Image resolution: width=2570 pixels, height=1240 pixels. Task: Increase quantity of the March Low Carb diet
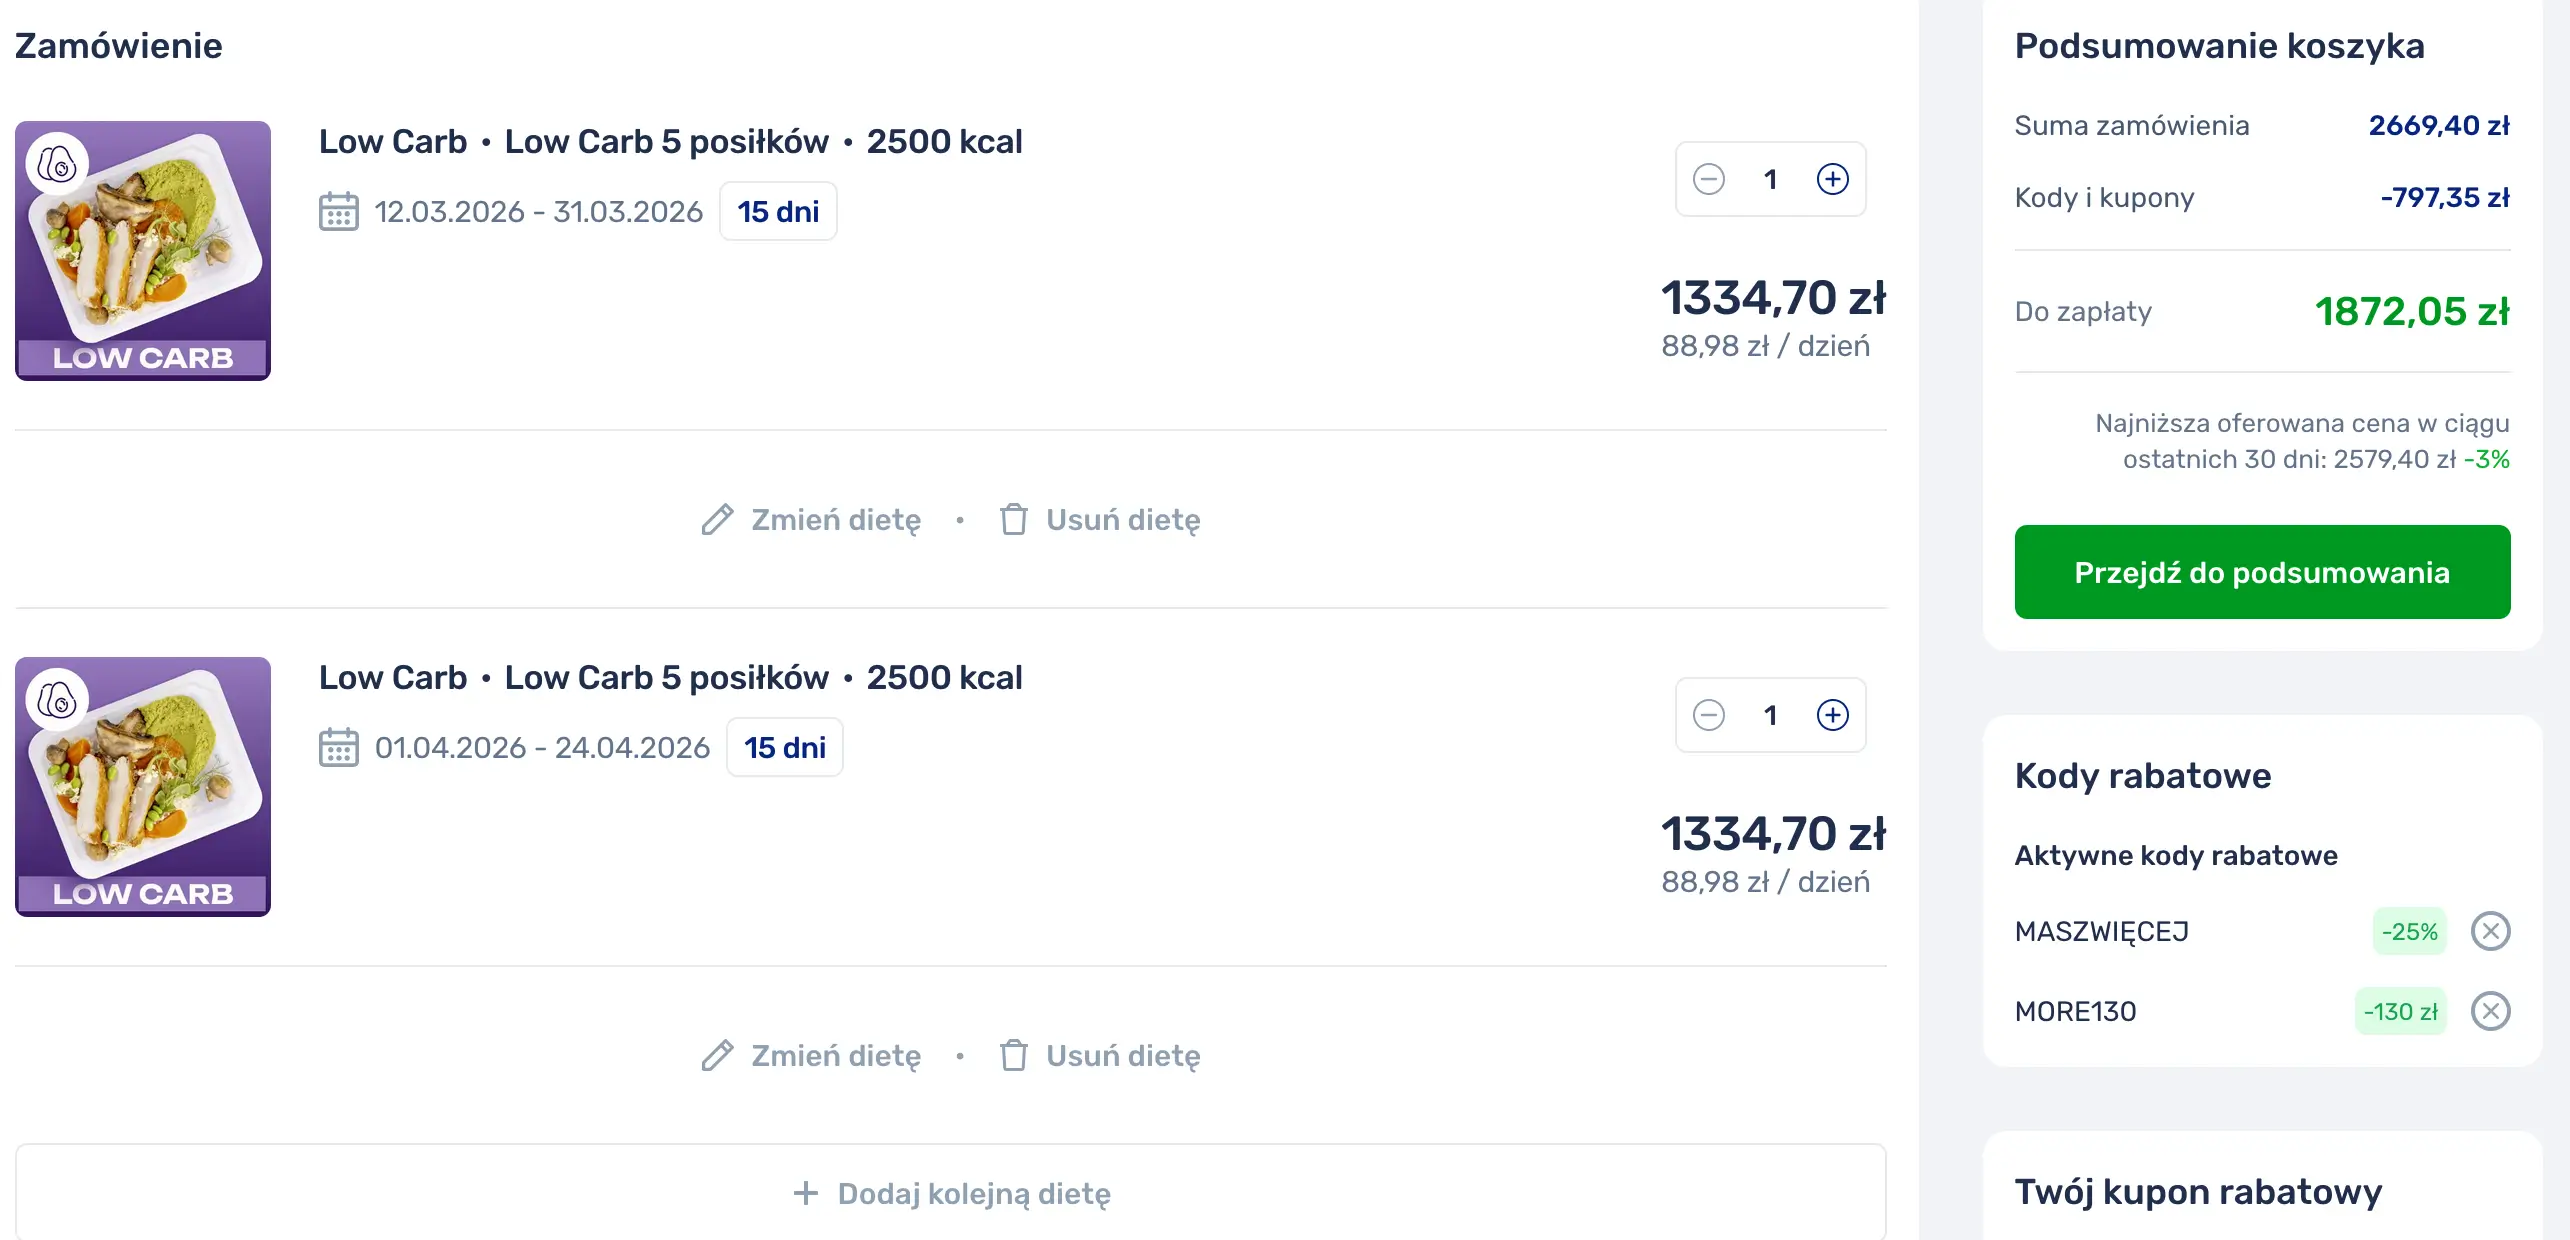1832,180
